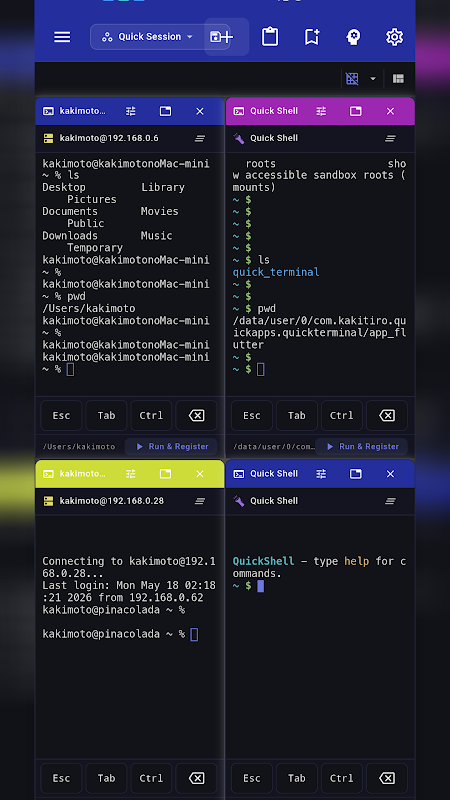450x800 pixels.
Task: Select the purple Quick Shell tab title
Action: [x=274, y=111]
